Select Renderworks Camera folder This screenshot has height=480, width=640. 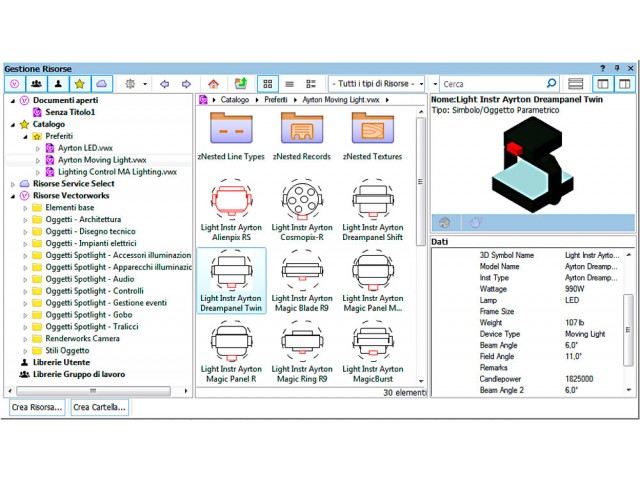pos(82,338)
